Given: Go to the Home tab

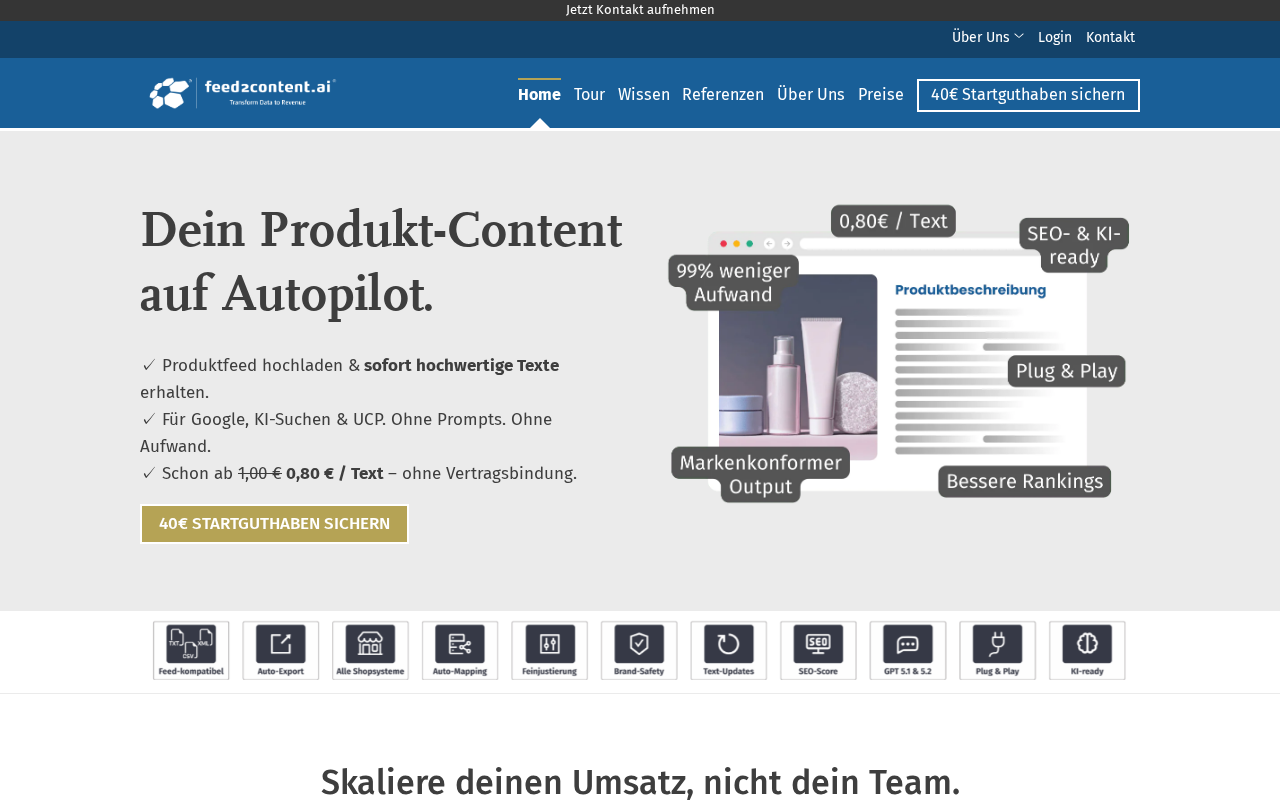Looking at the screenshot, I should 539,94.
